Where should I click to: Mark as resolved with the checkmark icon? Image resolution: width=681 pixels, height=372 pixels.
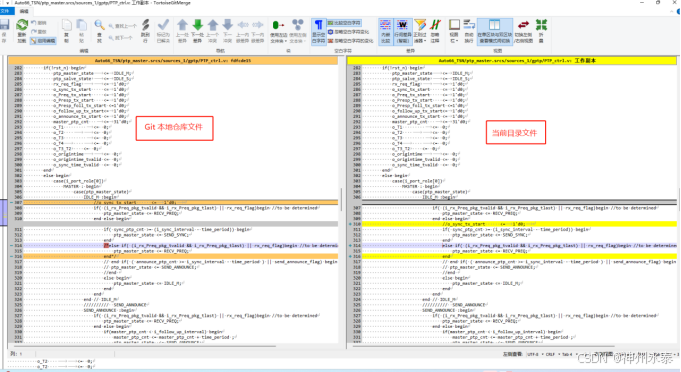pos(163,30)
